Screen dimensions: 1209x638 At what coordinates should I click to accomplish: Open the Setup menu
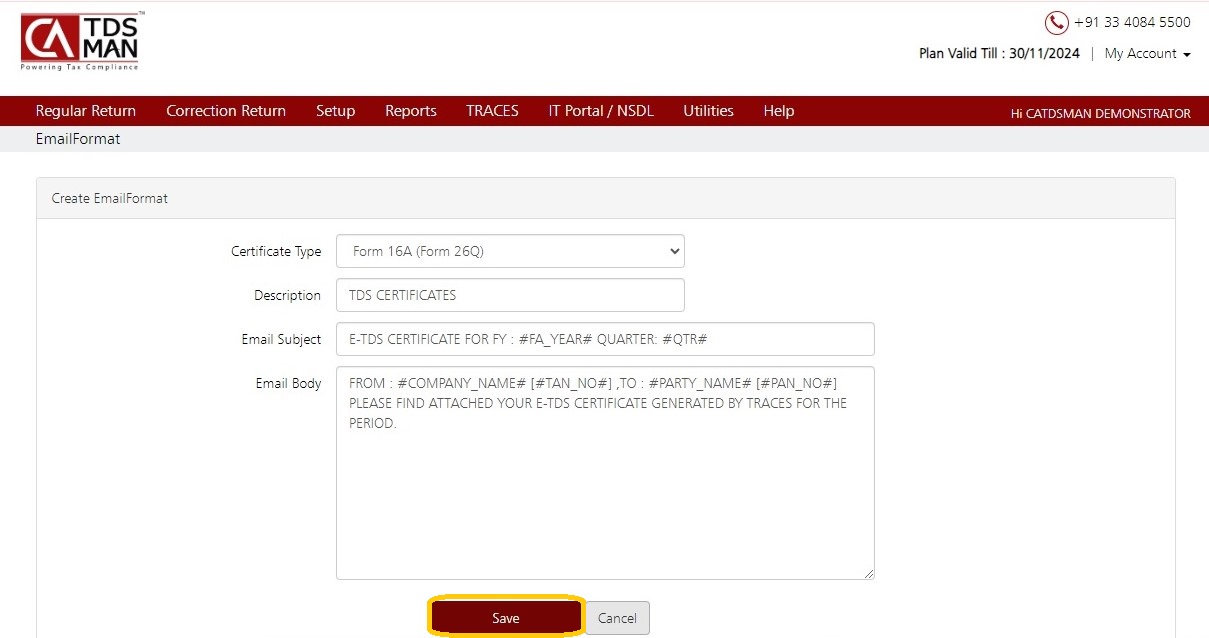coord(335,111)
